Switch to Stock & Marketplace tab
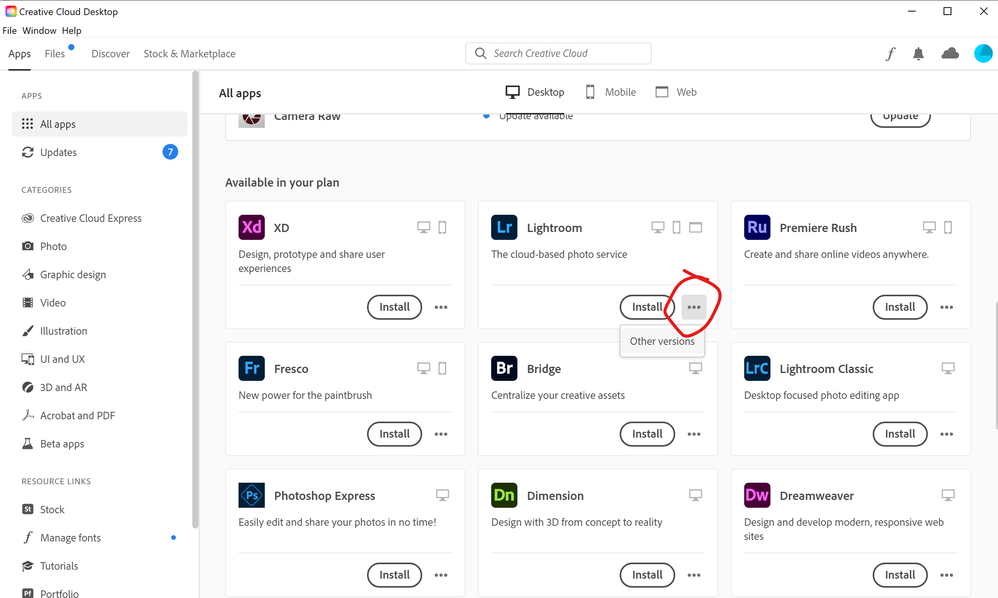This screenshot has width=998, height=598. point(189,54)
